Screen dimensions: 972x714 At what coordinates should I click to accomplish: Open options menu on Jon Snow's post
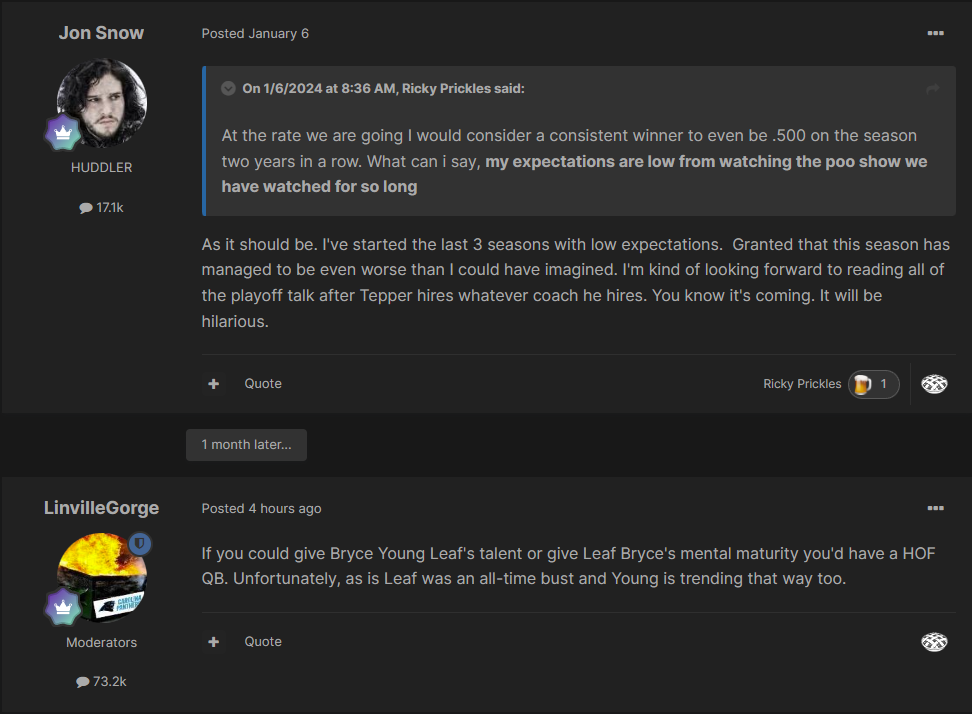pos(935,33)
